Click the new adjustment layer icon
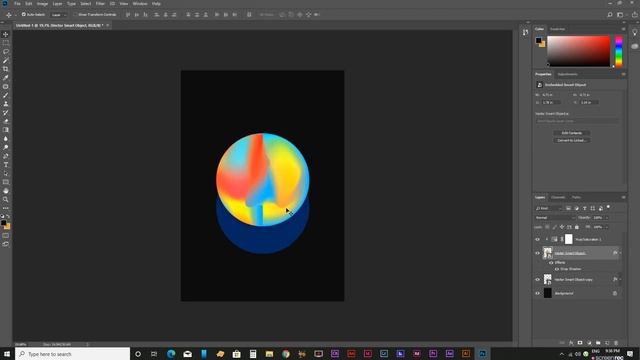 click(x=589, y=343)
